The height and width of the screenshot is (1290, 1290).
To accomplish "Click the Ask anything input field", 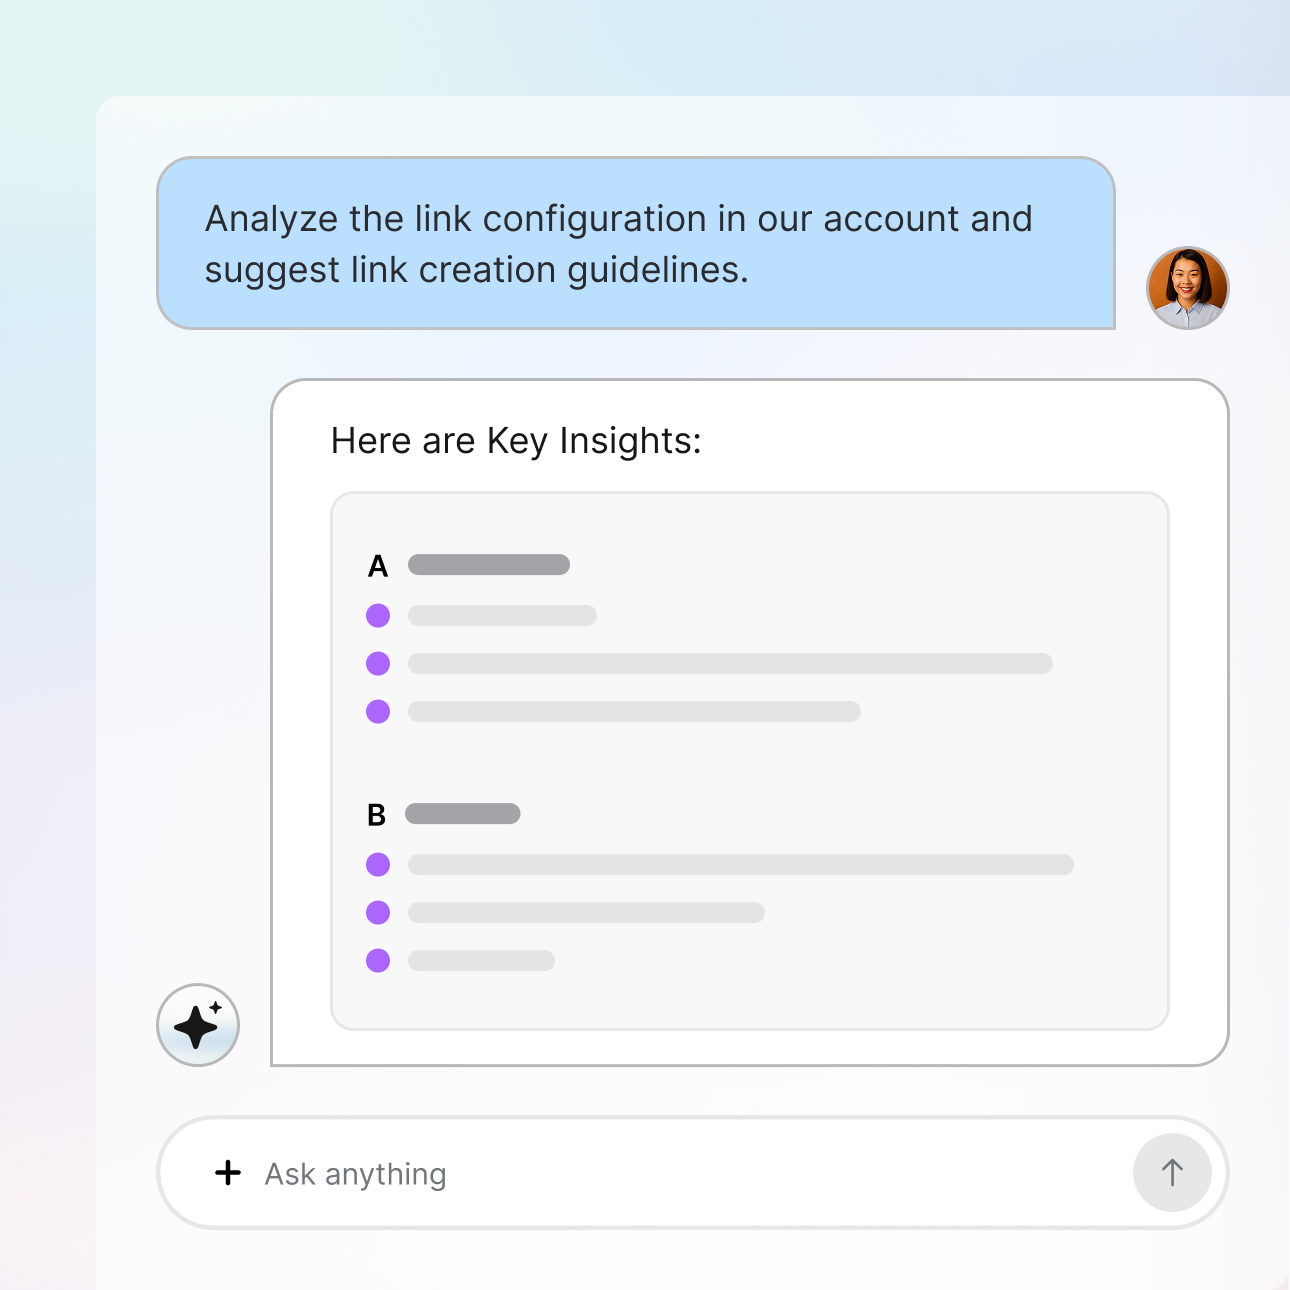I will (680, 1174).
